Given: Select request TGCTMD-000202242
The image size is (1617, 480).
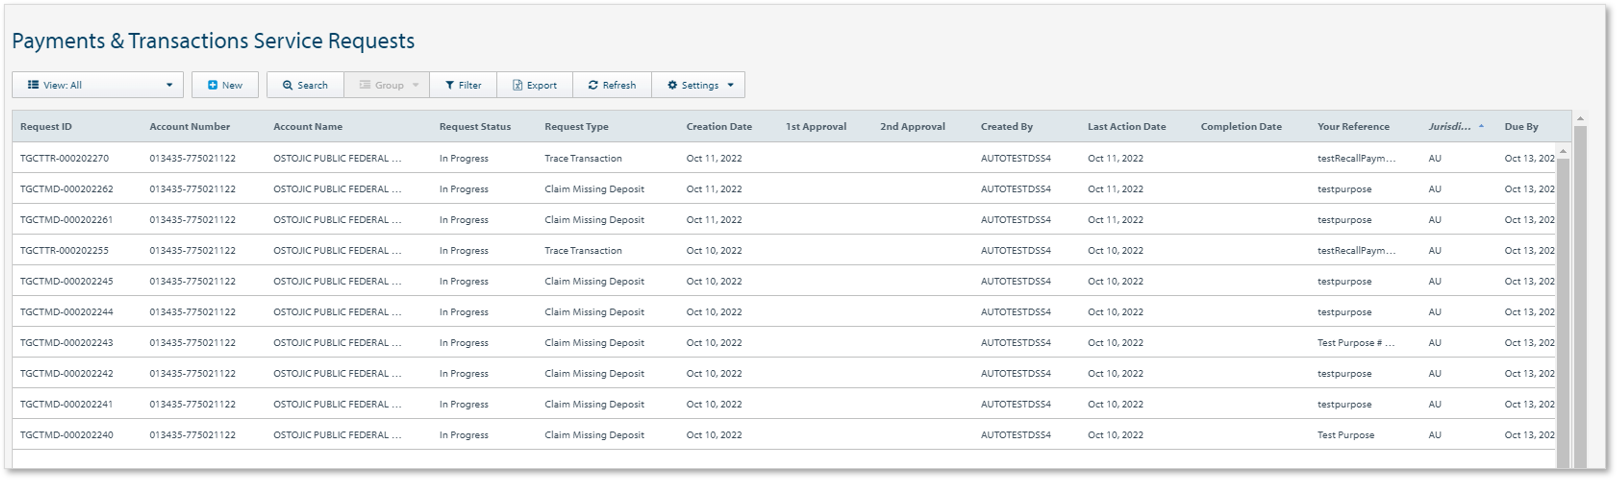Looking at the screenshot, I should coord(66,374).
